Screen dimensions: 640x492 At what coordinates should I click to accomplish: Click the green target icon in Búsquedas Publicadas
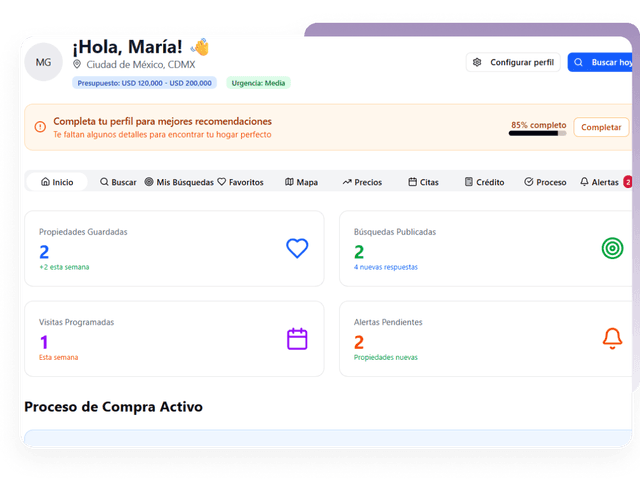tap(612, 248)
